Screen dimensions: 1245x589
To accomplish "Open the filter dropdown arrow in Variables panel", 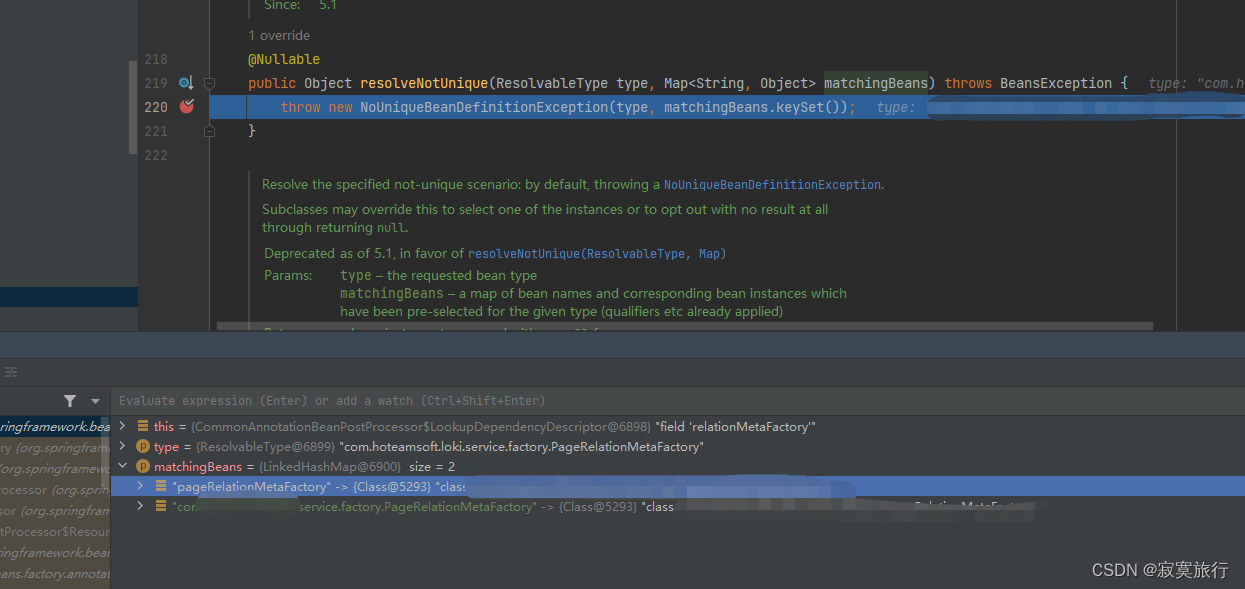I will click(94, 400).
